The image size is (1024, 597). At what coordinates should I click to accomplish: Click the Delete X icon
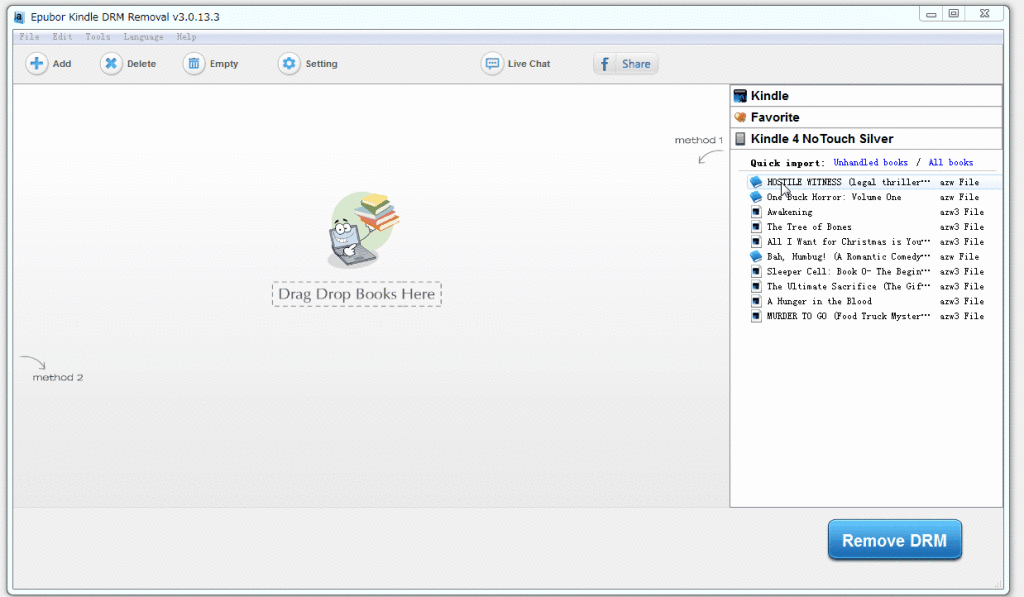click(x=111, y=63)
